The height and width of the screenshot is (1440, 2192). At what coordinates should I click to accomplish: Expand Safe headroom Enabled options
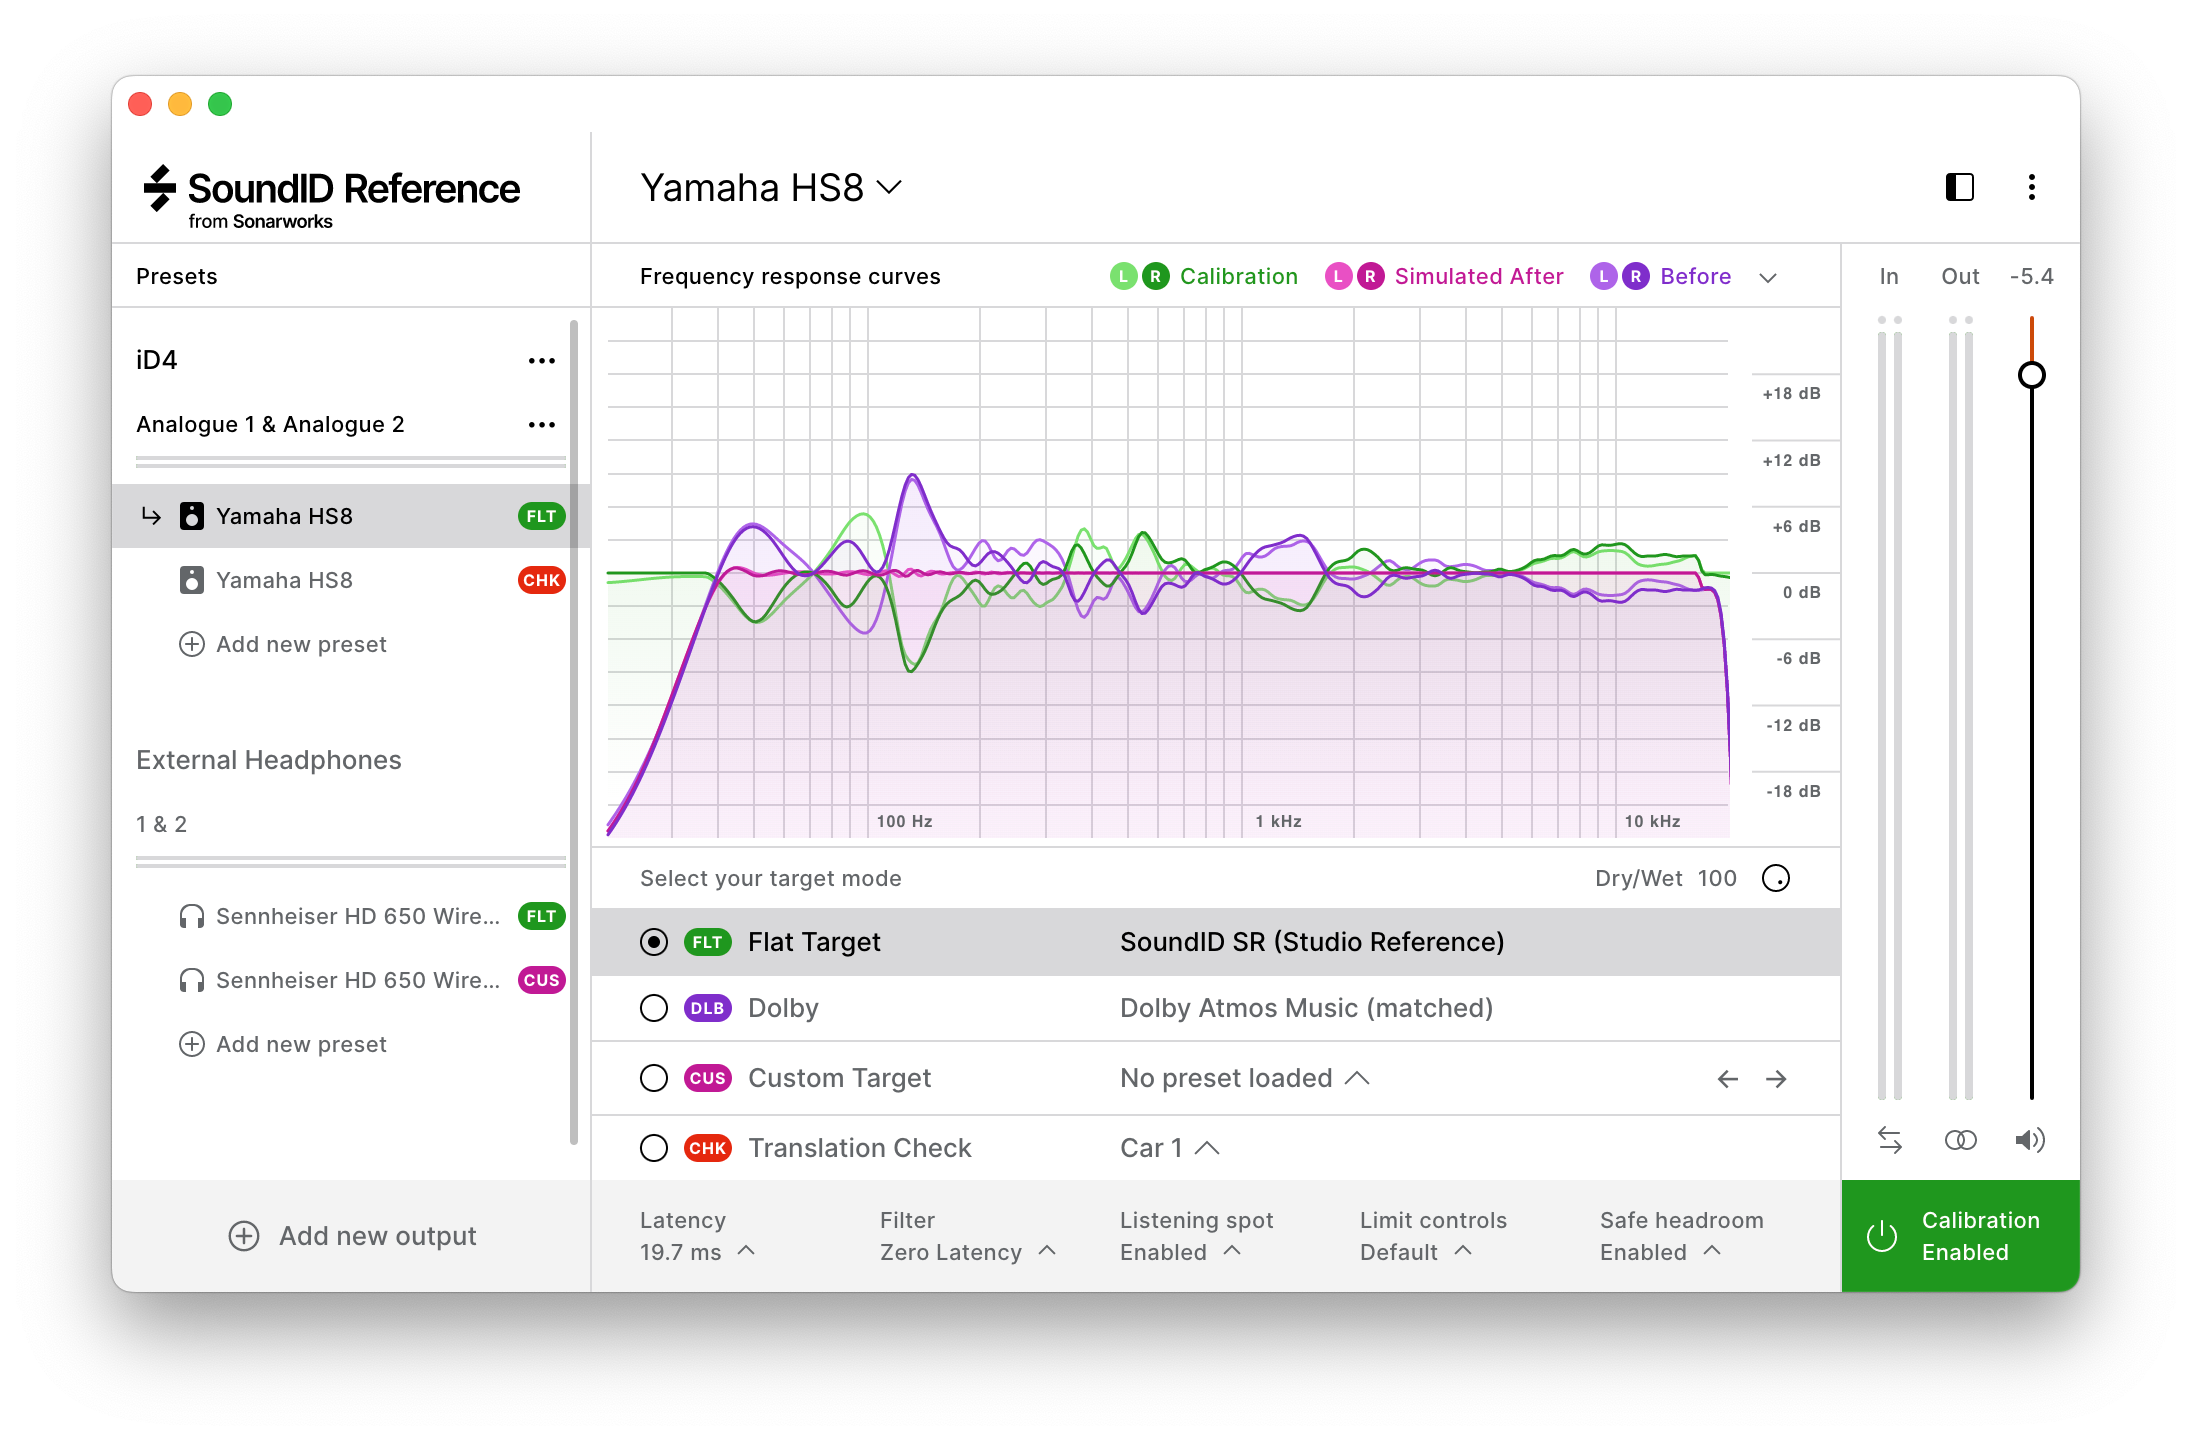click(x=1712, y=1251)
